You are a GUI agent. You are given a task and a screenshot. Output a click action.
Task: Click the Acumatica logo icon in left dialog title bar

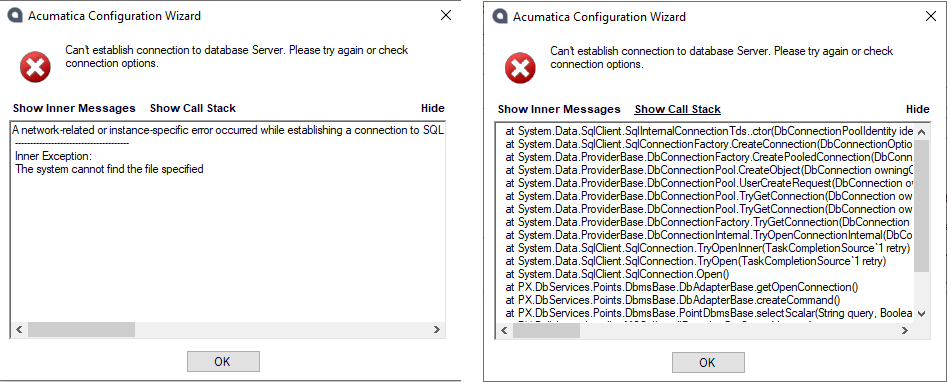point(15,16)
